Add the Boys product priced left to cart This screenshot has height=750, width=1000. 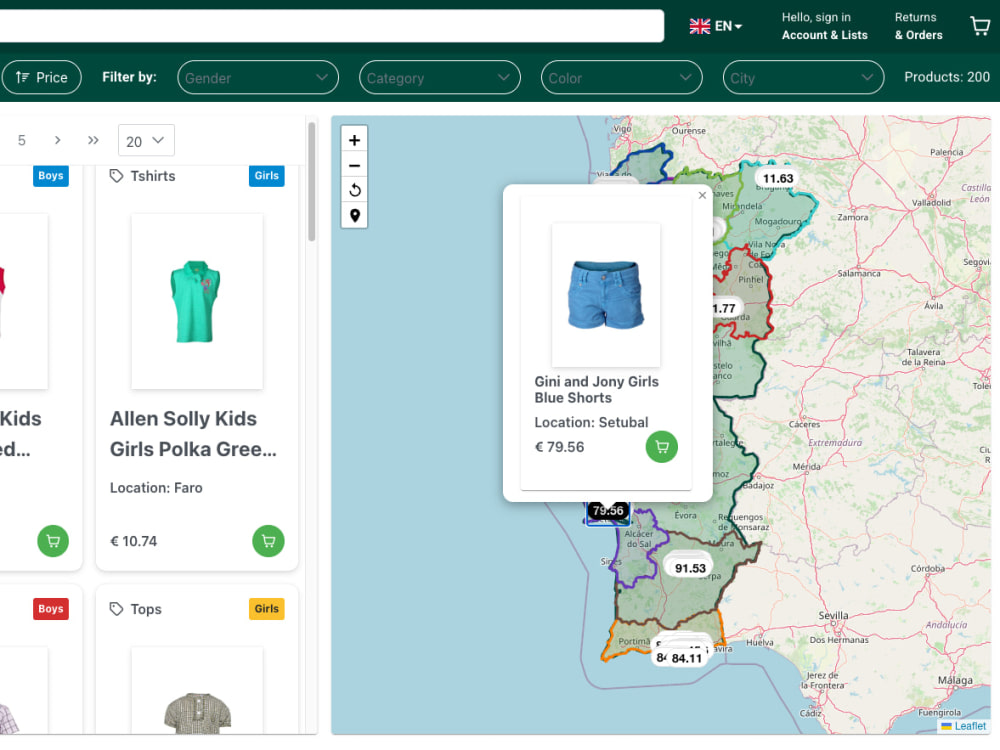(x=53, y=541)
